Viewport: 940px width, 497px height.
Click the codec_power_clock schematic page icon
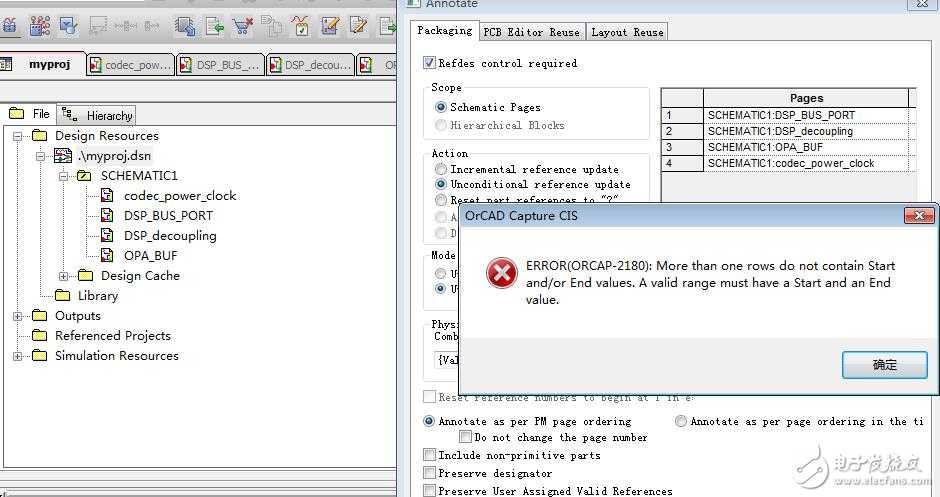107,195
